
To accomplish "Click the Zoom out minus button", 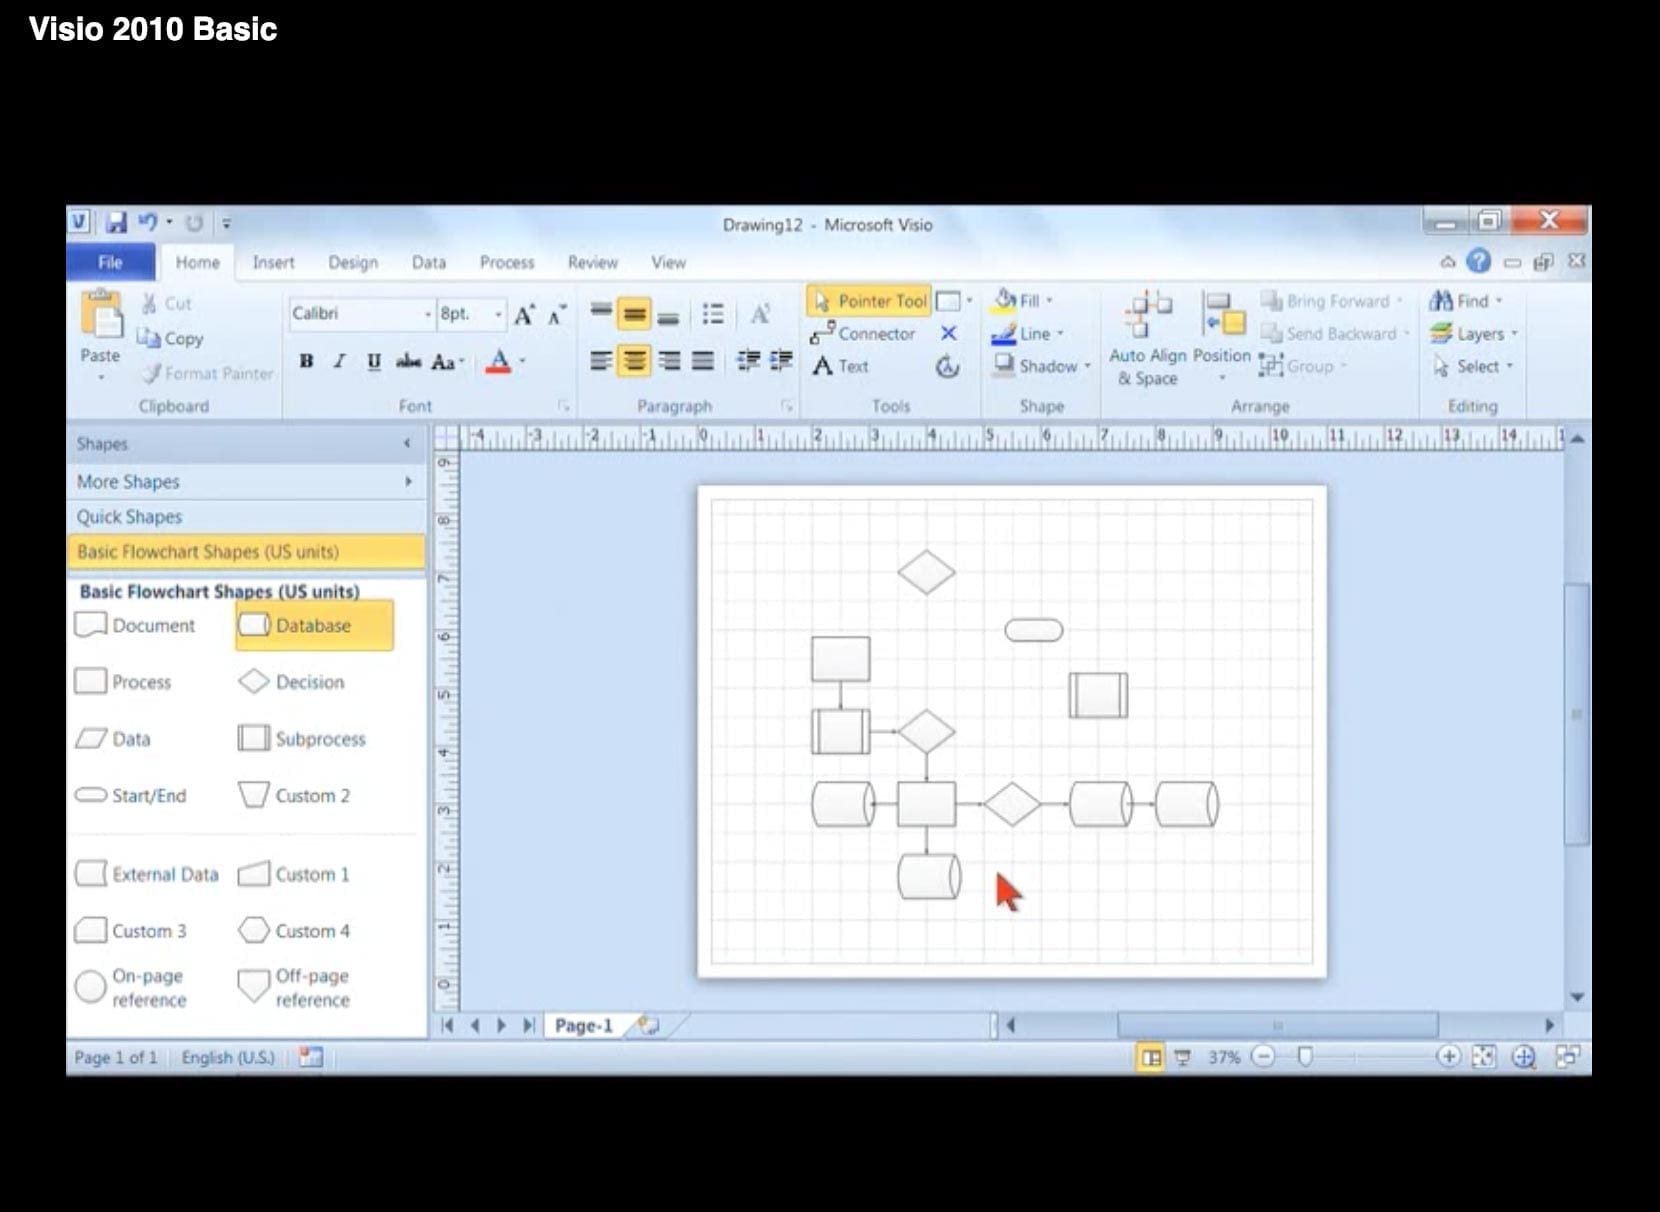I will (x=1264, y=1057).
